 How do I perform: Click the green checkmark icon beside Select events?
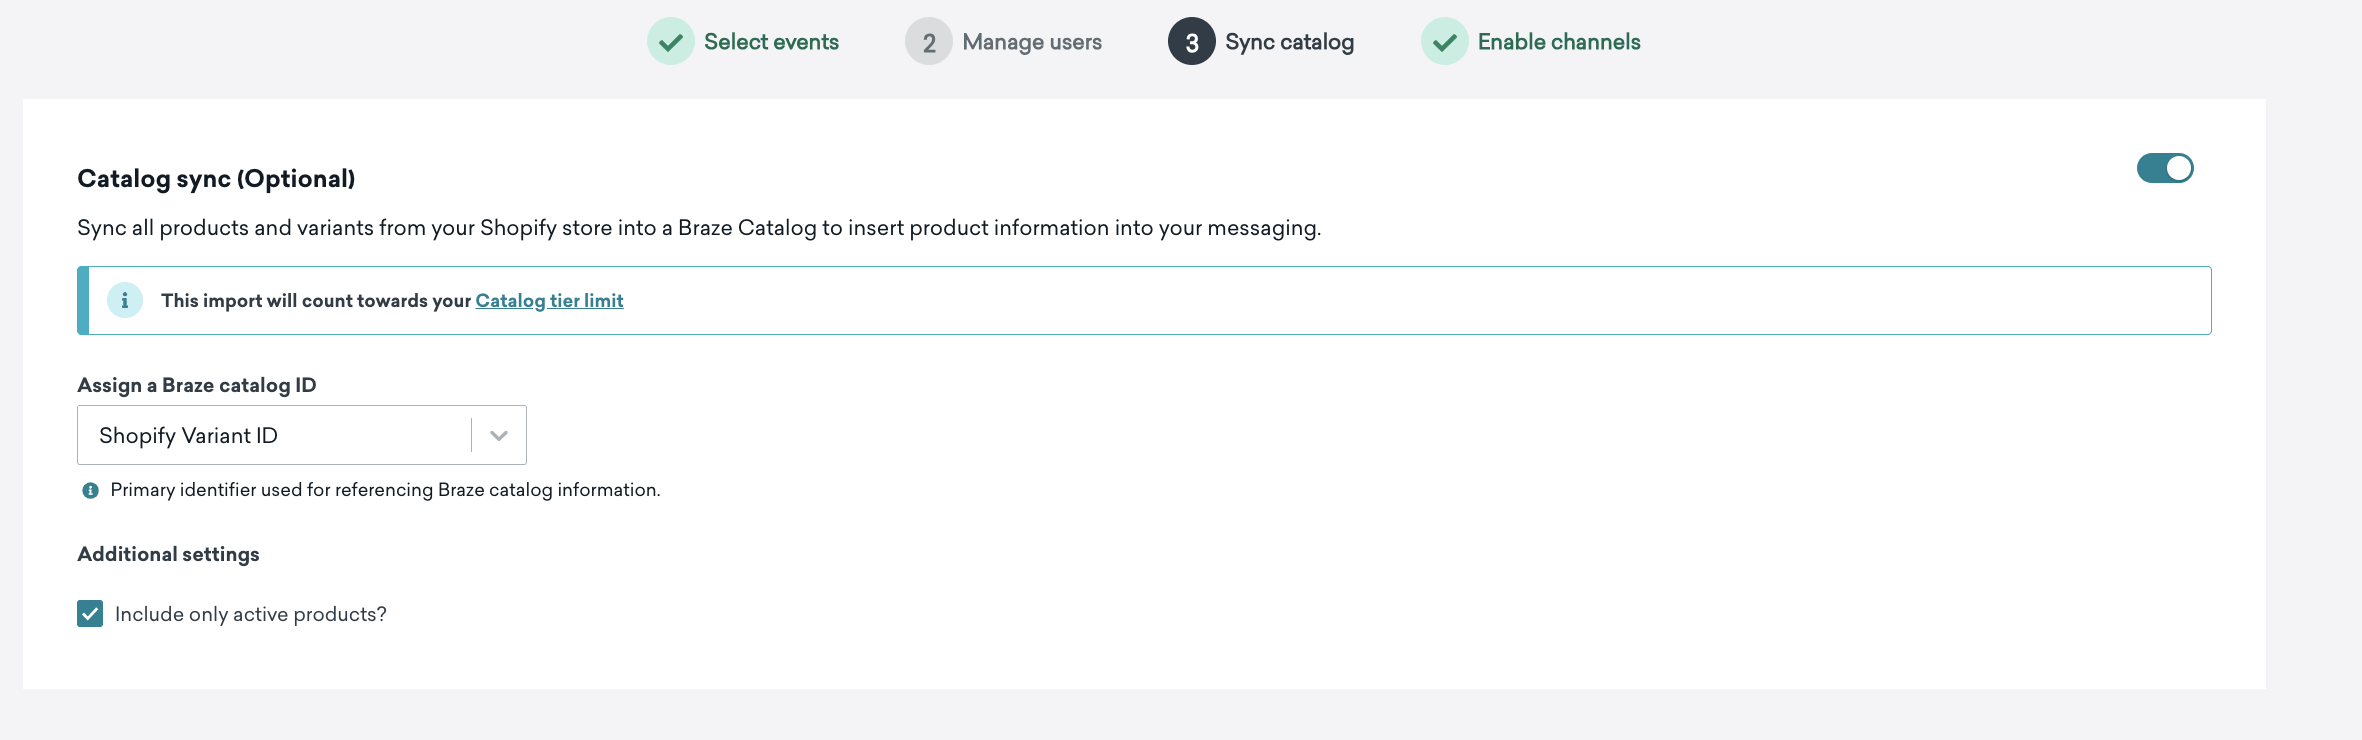670,42
